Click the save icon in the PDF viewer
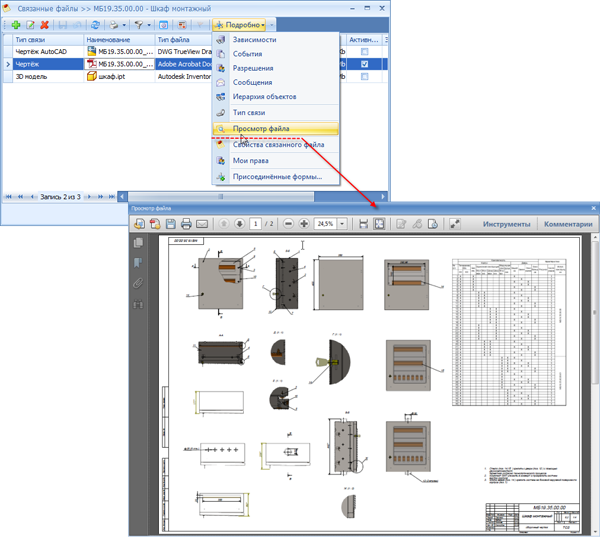This screenshot has width=600, height=539. 171,224
